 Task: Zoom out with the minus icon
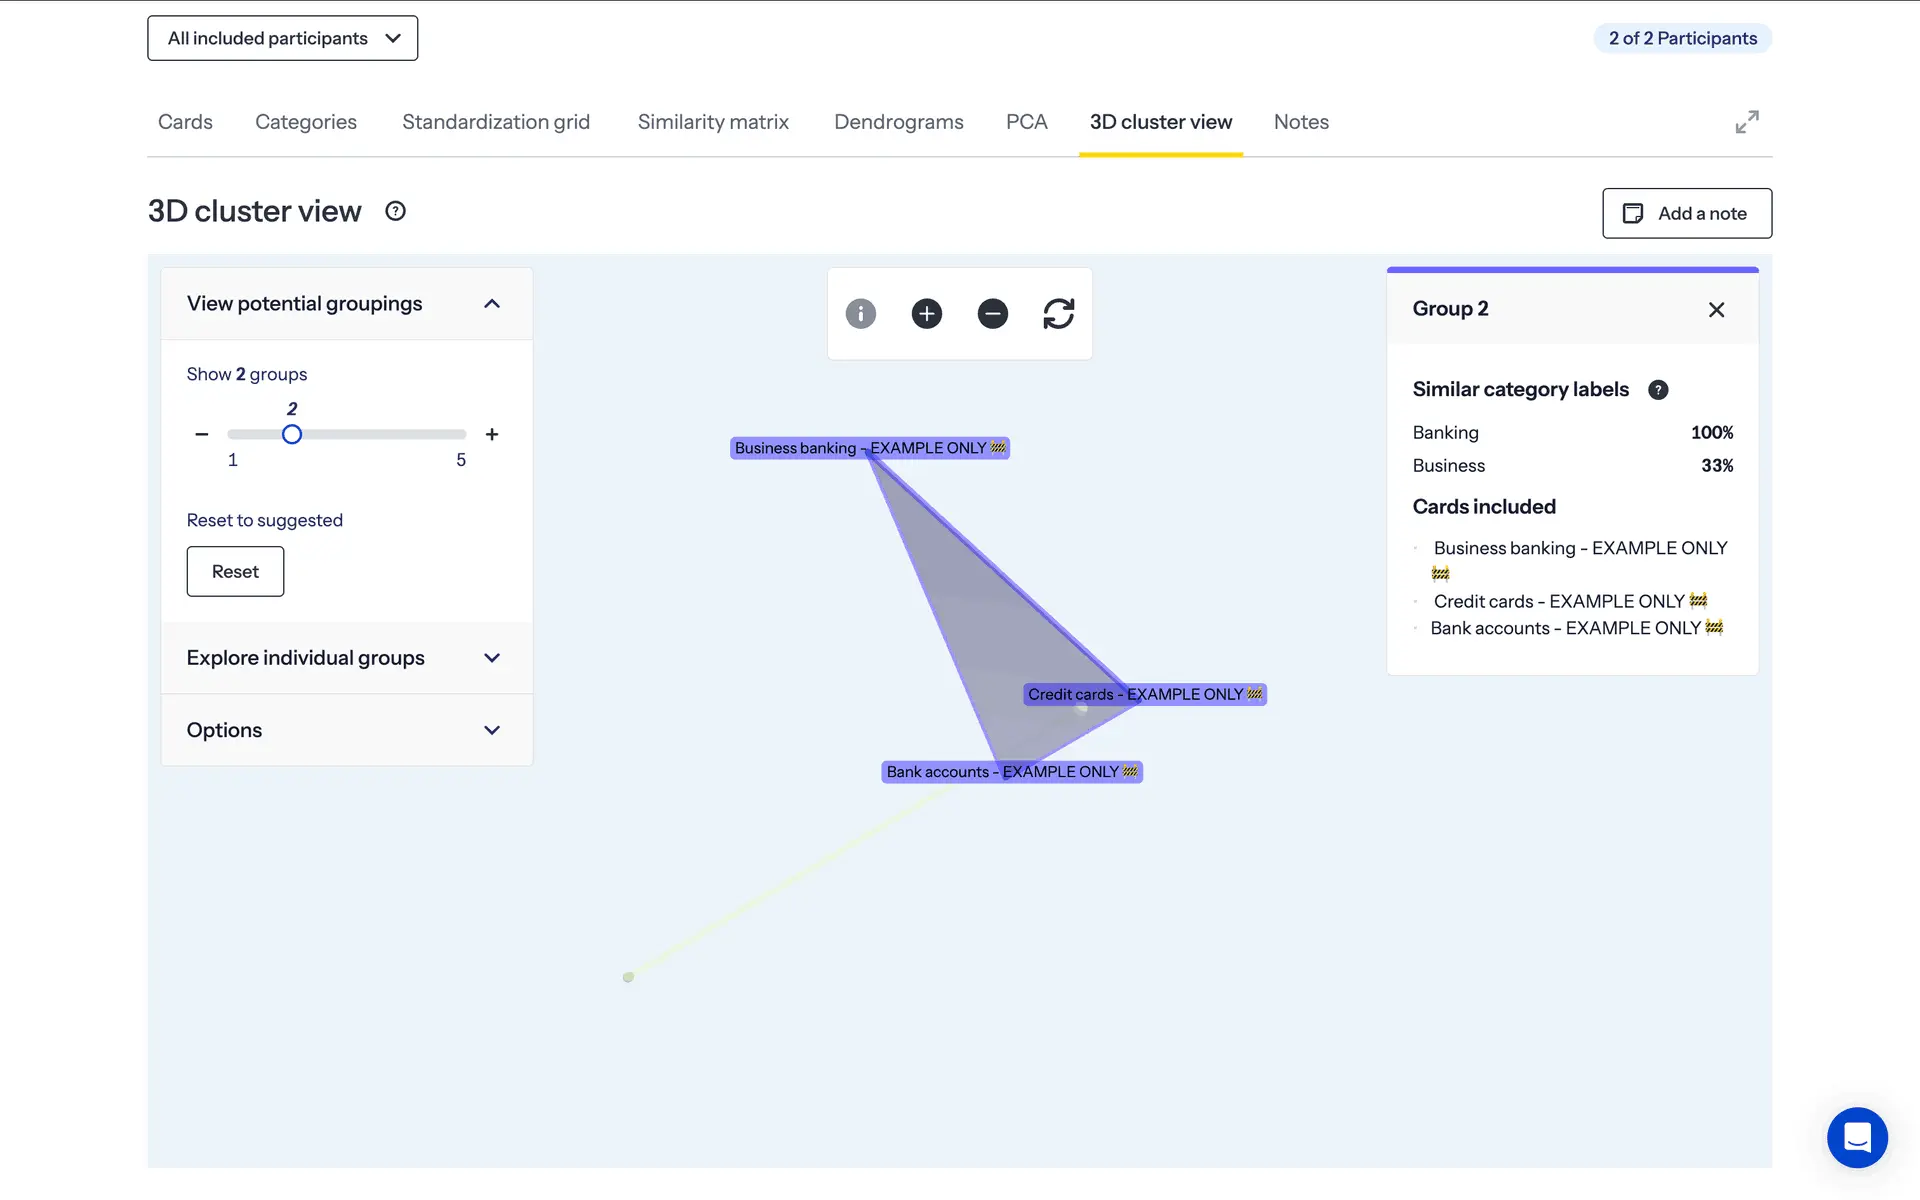click(992, 314)
